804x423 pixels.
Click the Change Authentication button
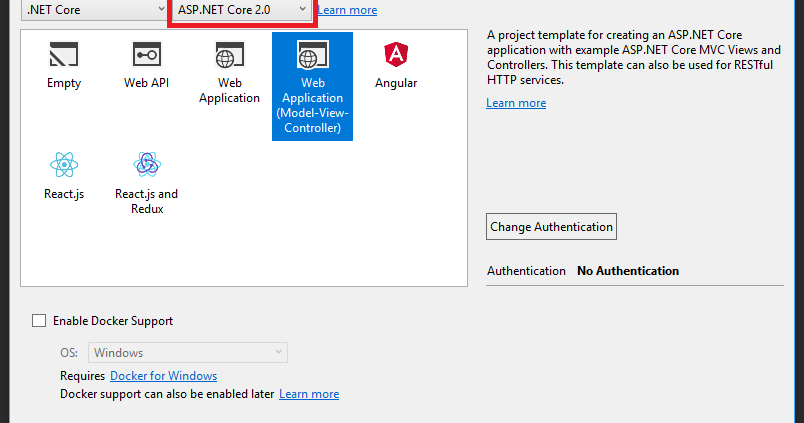551,227
